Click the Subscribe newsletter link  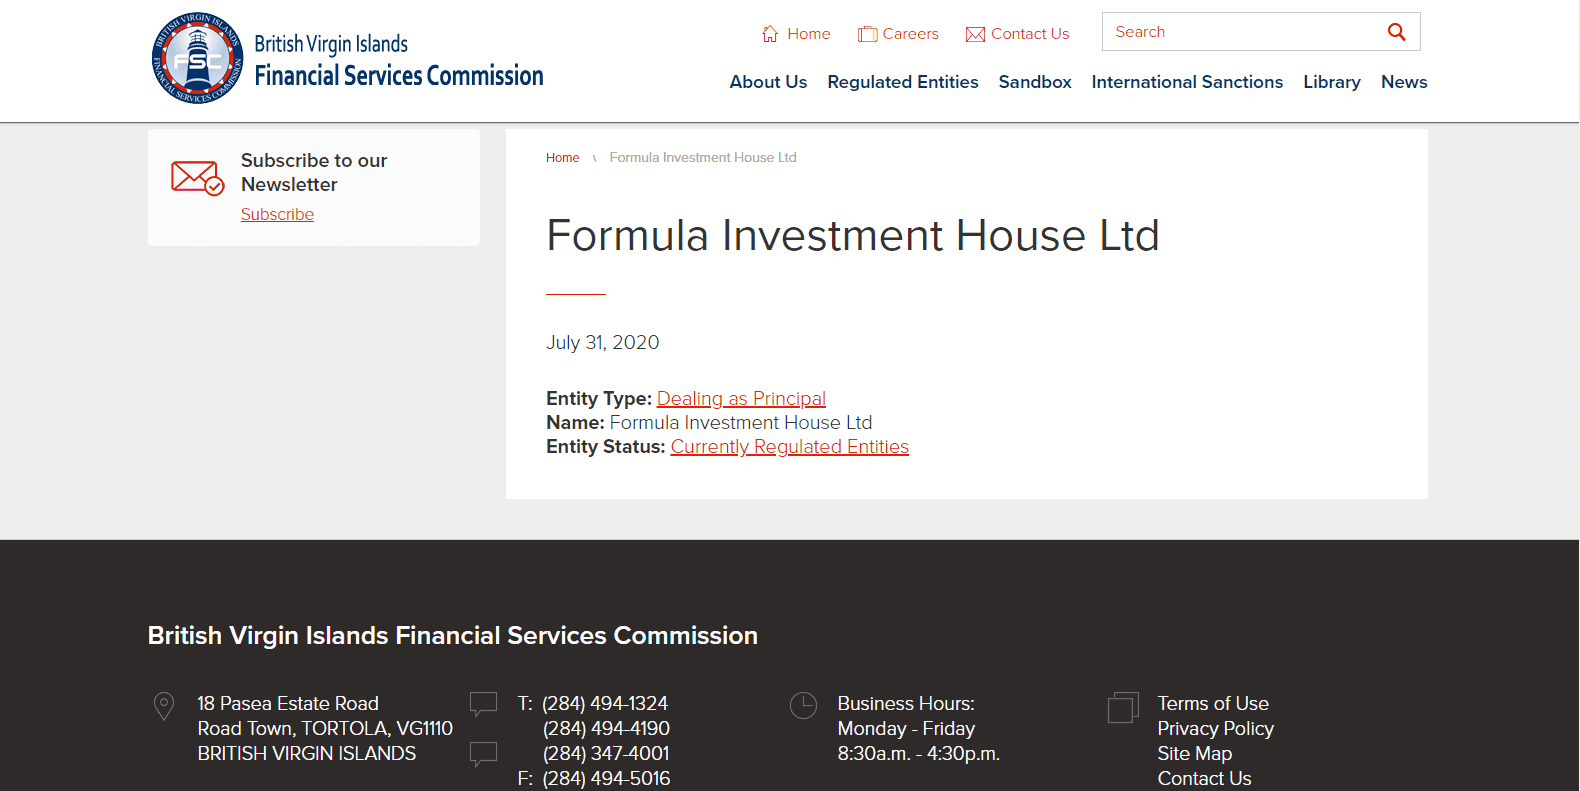[277, 214]
